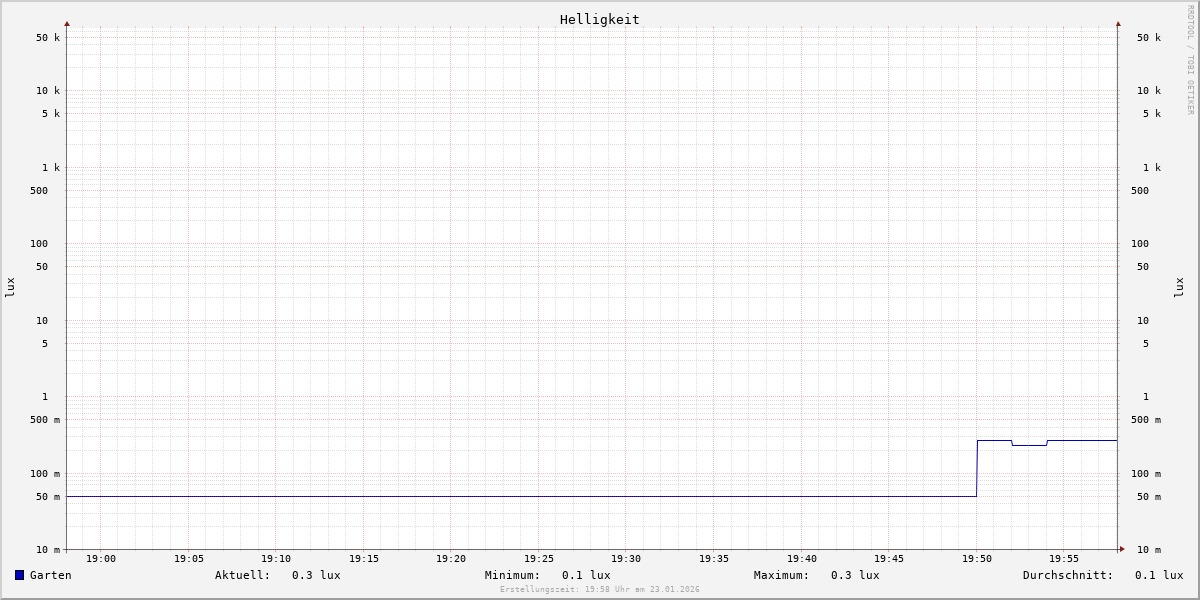
Task: Click the Maximum: label
Action: (782, 575)
